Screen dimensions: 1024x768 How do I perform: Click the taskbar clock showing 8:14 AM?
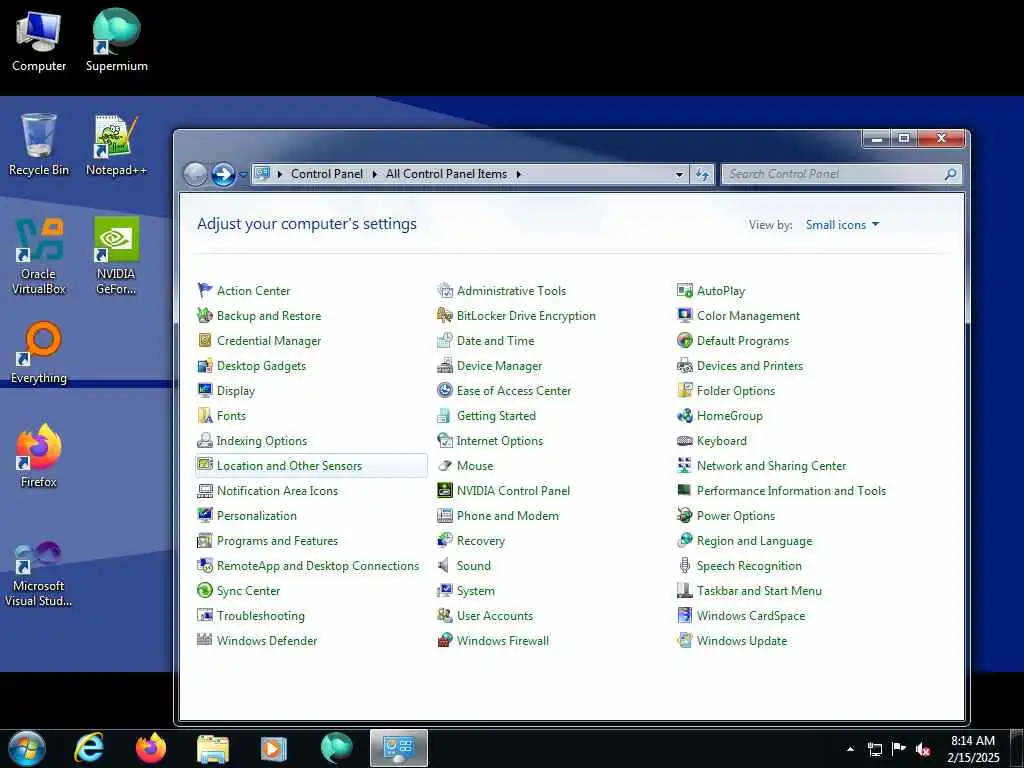pyautogui.click(x=973, y=749)
